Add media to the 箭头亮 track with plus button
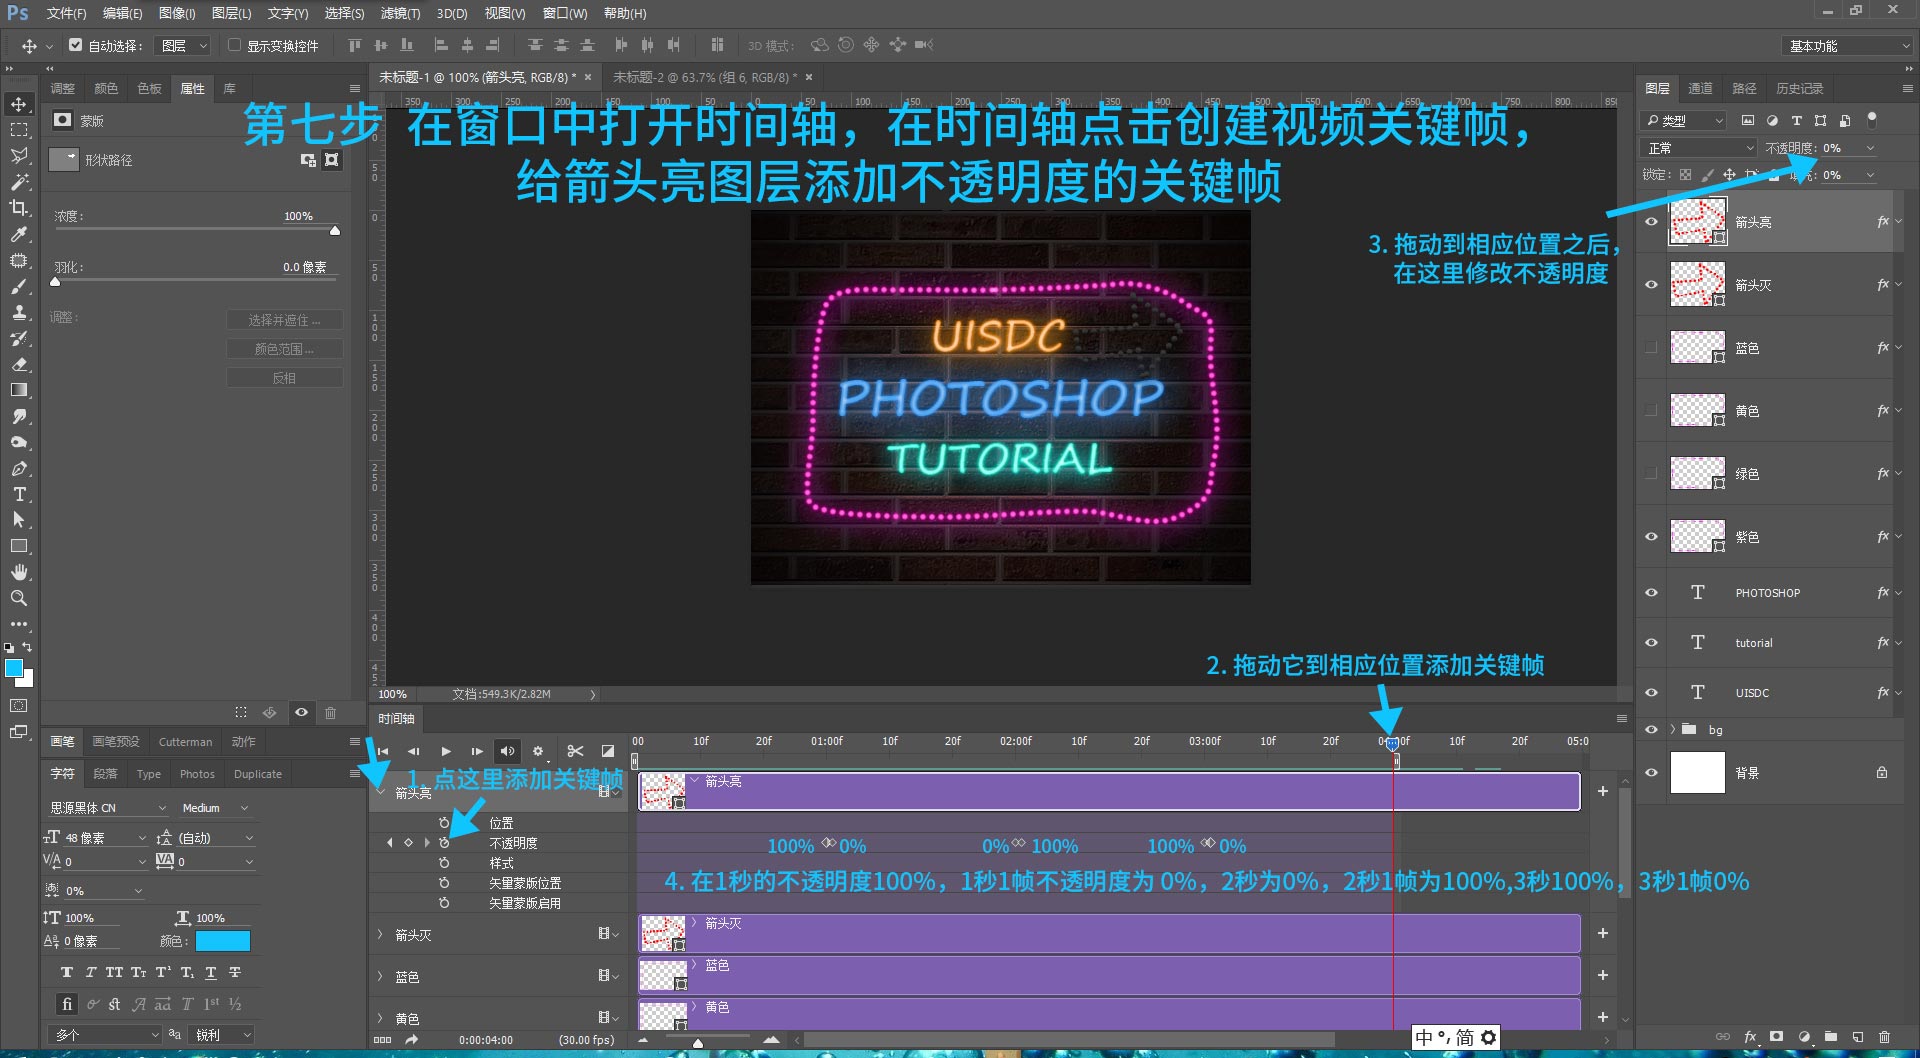The width and height of the screenshot is (1920, 1058). click(x=1603, y=791)
